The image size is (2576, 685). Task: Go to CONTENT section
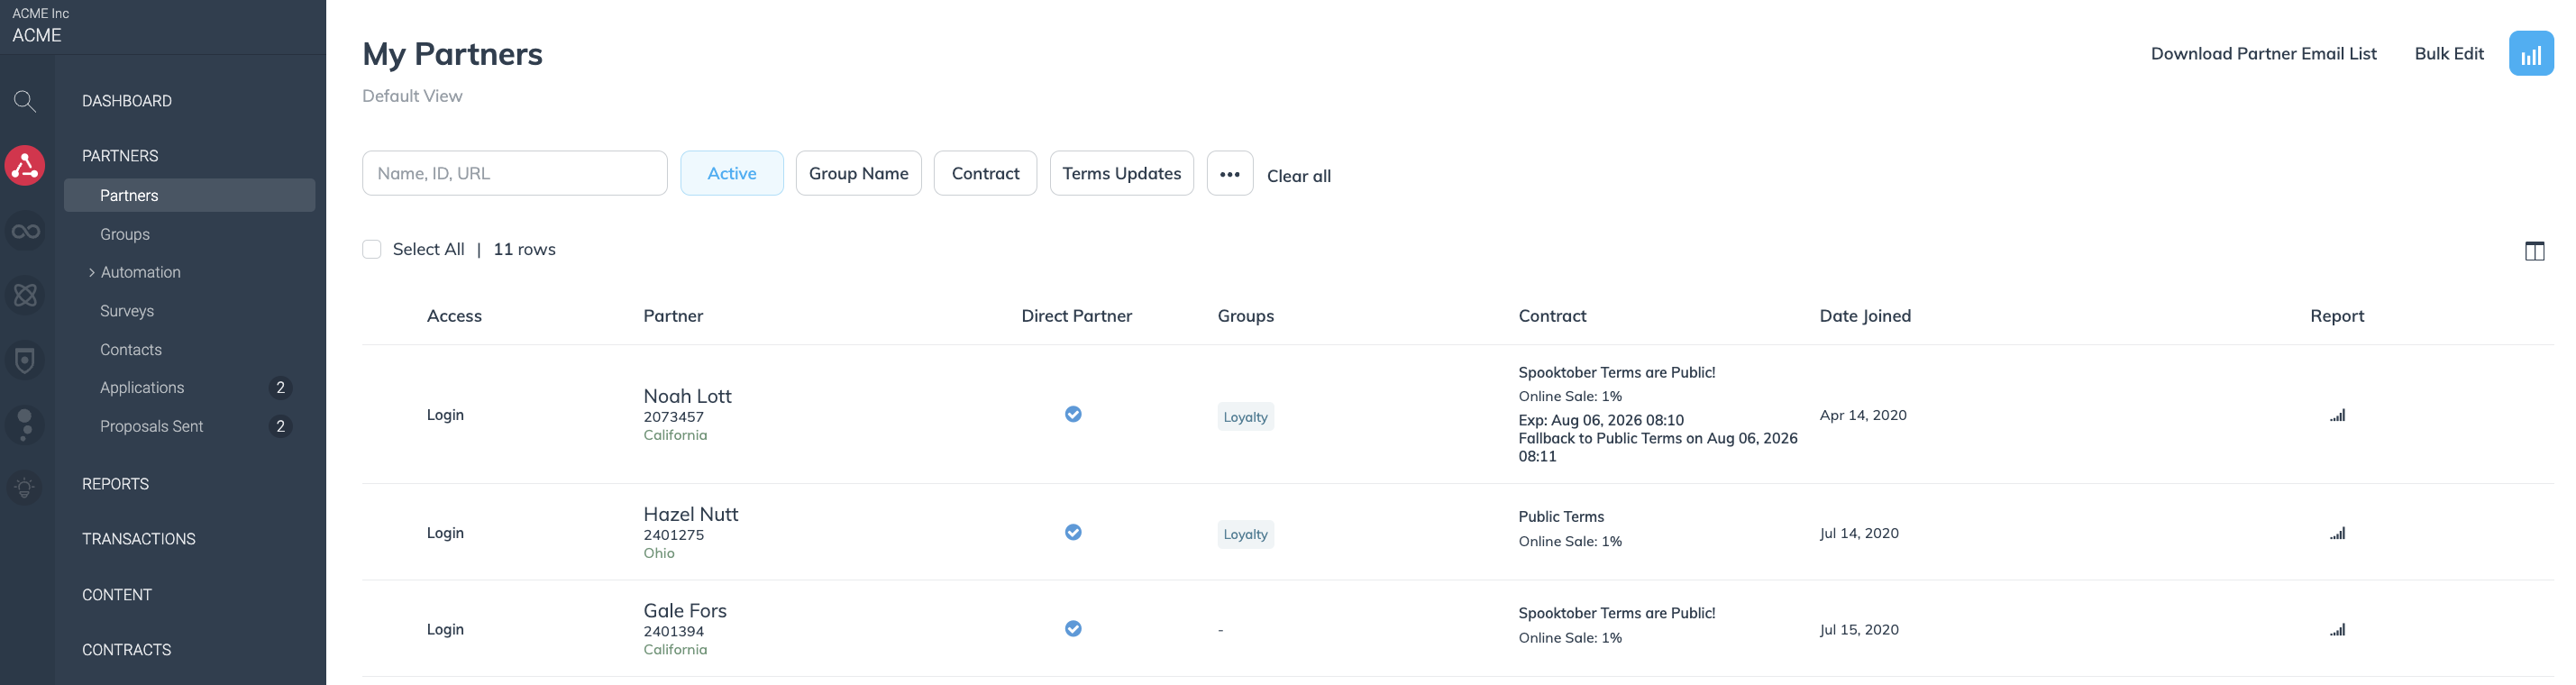[117, 595]
